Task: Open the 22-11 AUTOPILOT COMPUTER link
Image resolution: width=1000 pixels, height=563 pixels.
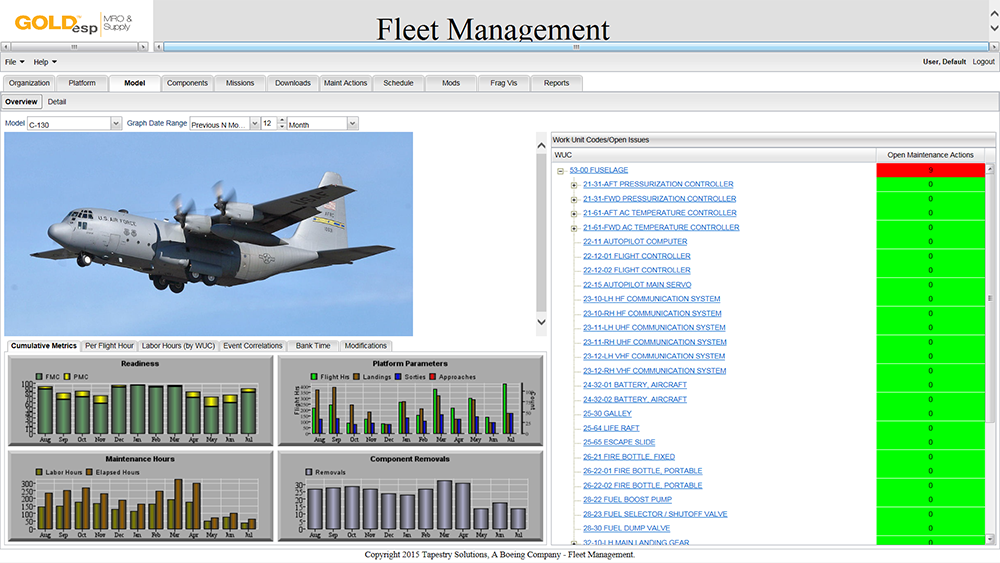Action: [x=635, y=242]
